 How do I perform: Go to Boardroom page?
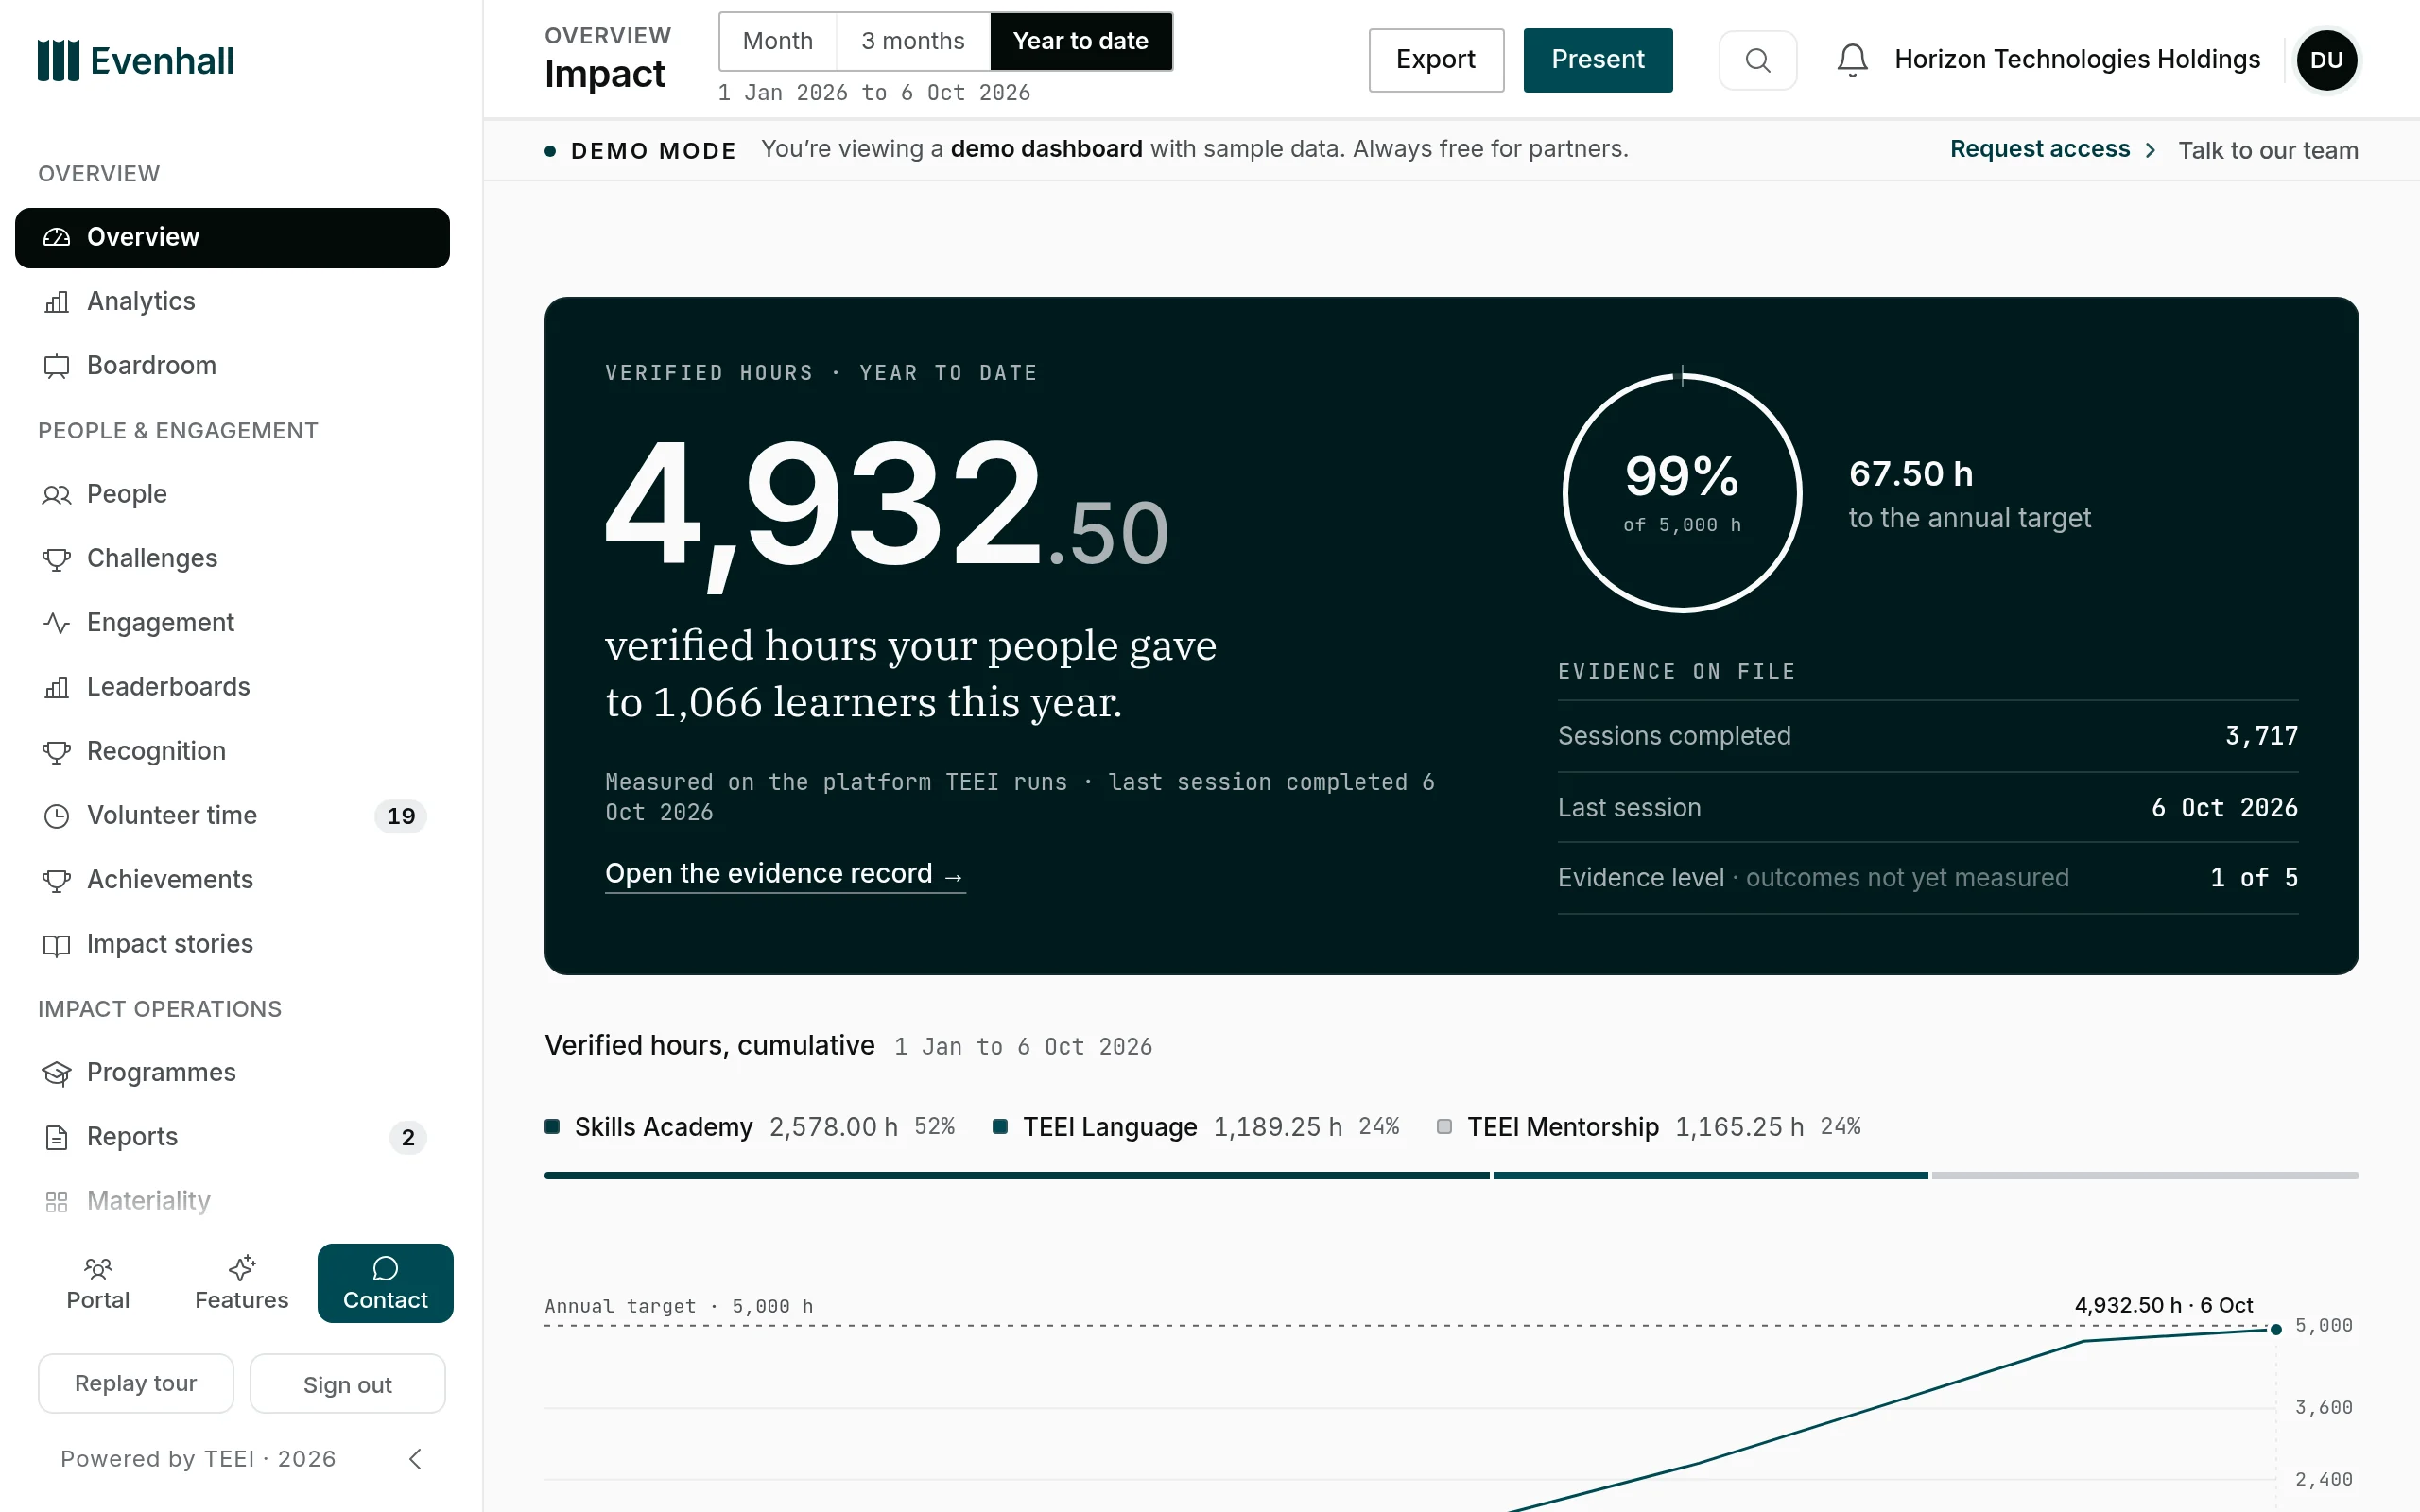coord(232,366)
